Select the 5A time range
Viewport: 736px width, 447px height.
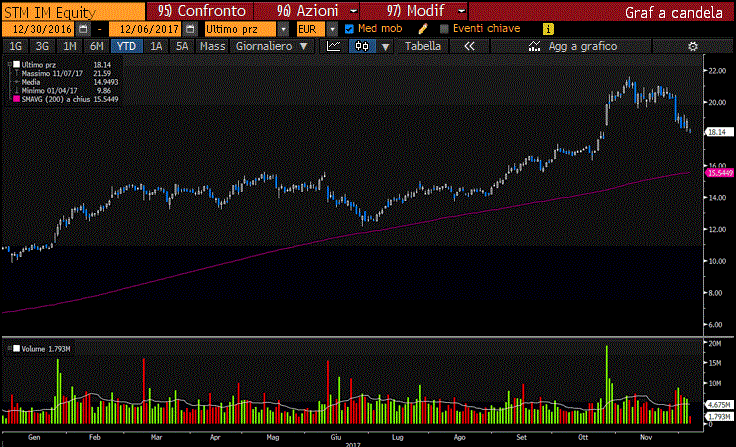pyautogui.click(x=182, y=46)
